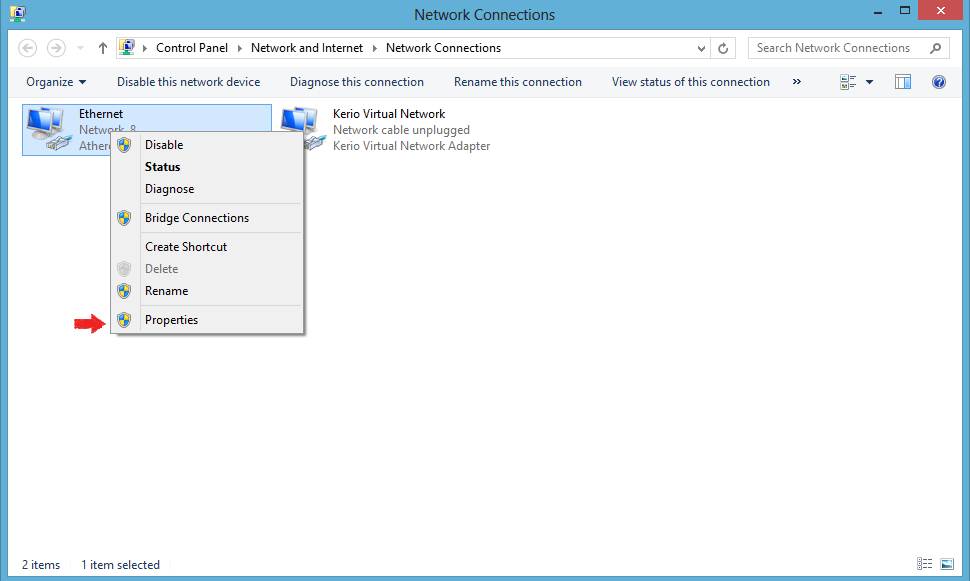
Task: Click the search magnifier icon
Action: click(x=936, y=48)
